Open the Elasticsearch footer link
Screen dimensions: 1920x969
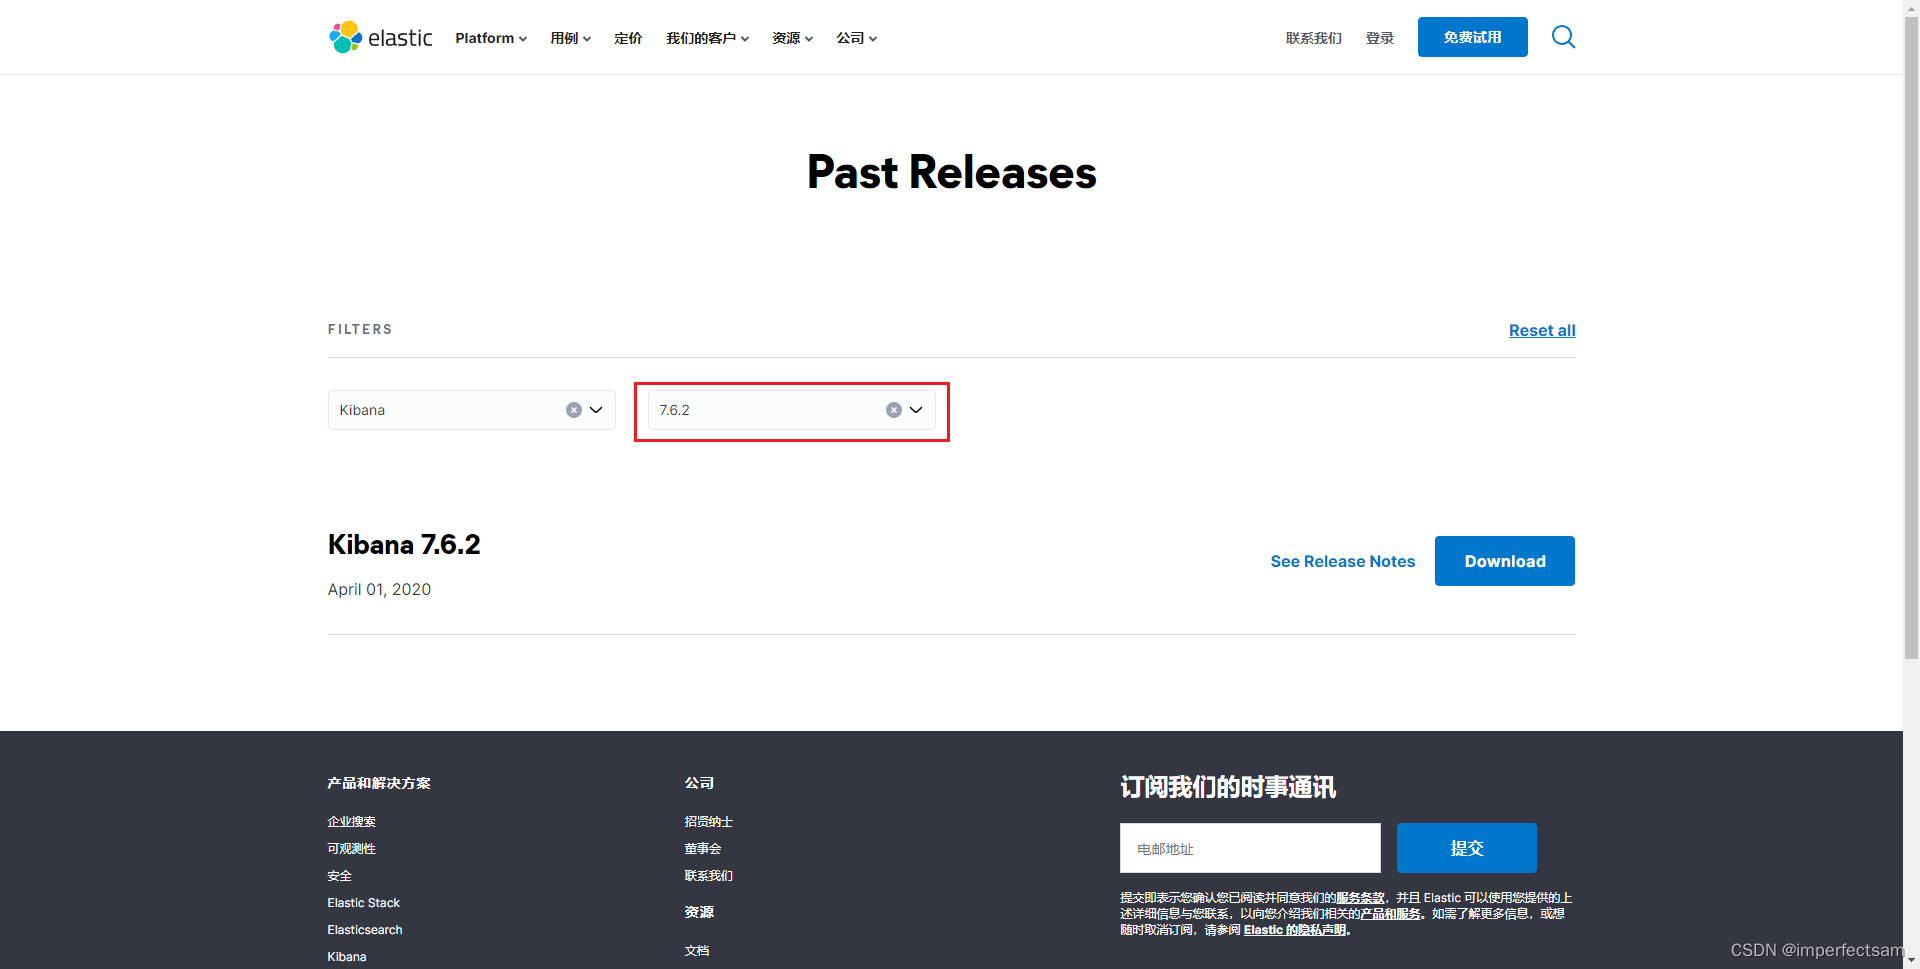point(365,930)
